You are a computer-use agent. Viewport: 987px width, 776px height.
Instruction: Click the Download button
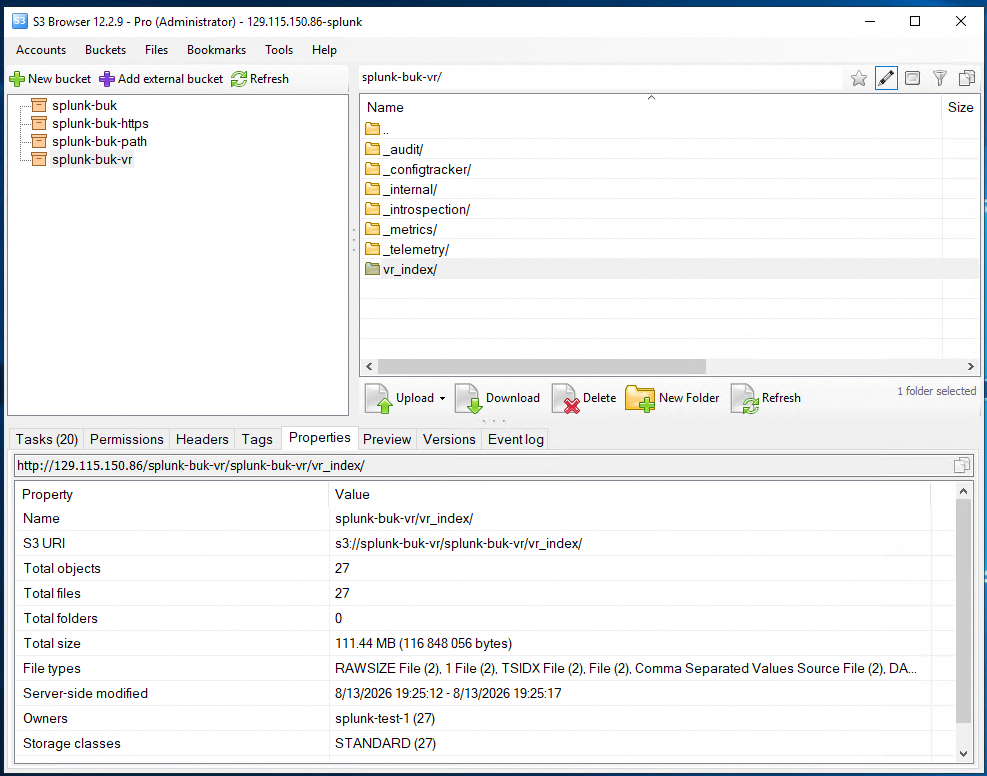point(497,398)
